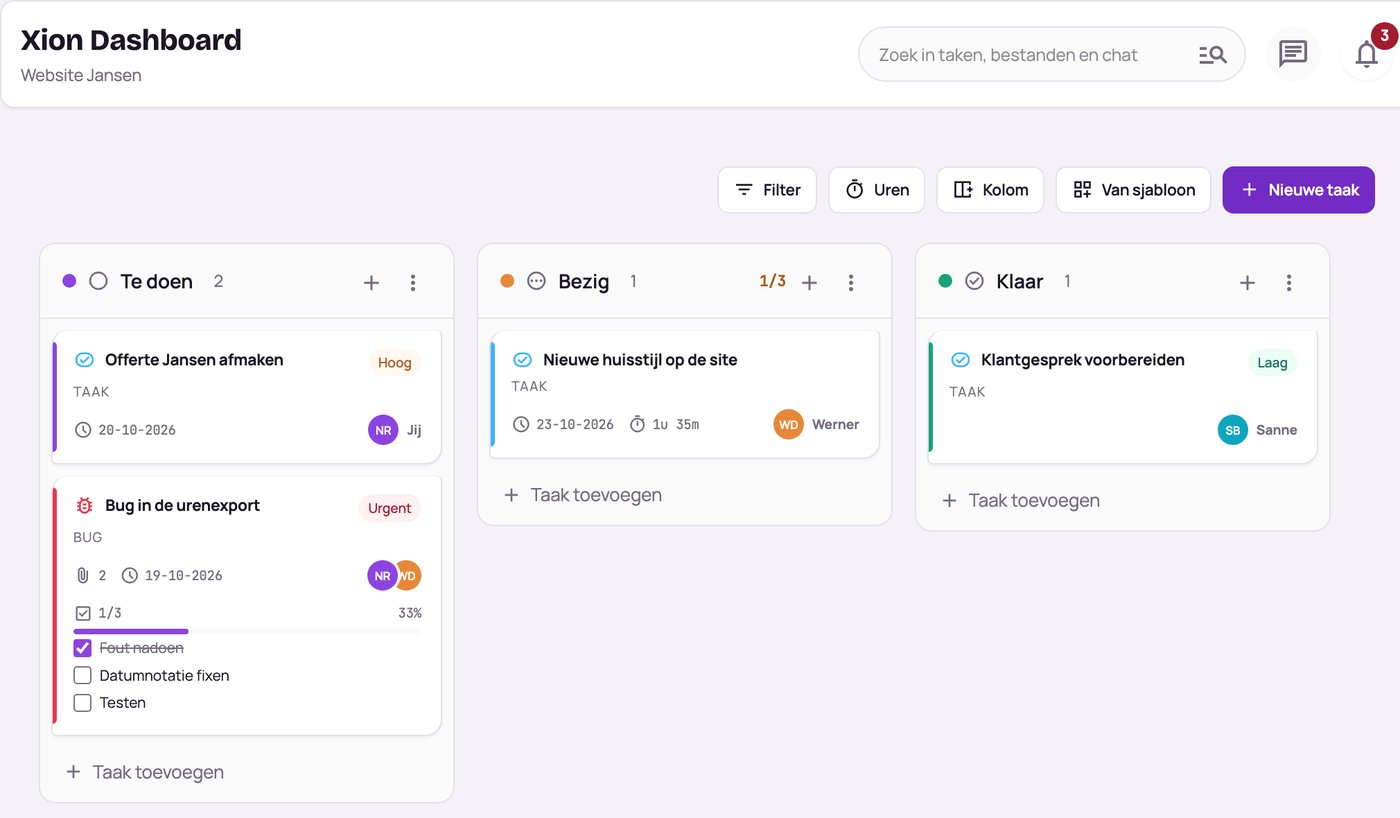The width and height of the screenshot is (1400, 818).
Task: Open the Kolom options
Action: tap(990, 190)
